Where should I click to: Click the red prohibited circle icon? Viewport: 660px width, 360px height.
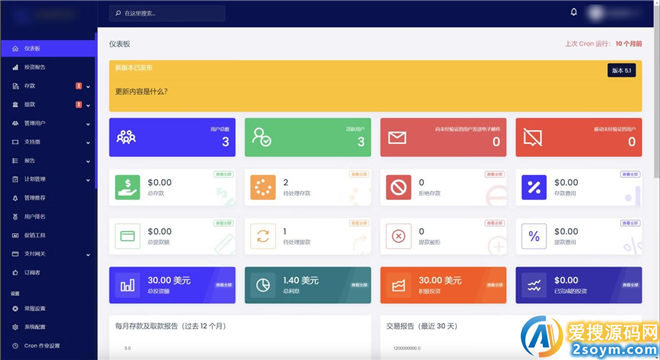tap(399, 187)
